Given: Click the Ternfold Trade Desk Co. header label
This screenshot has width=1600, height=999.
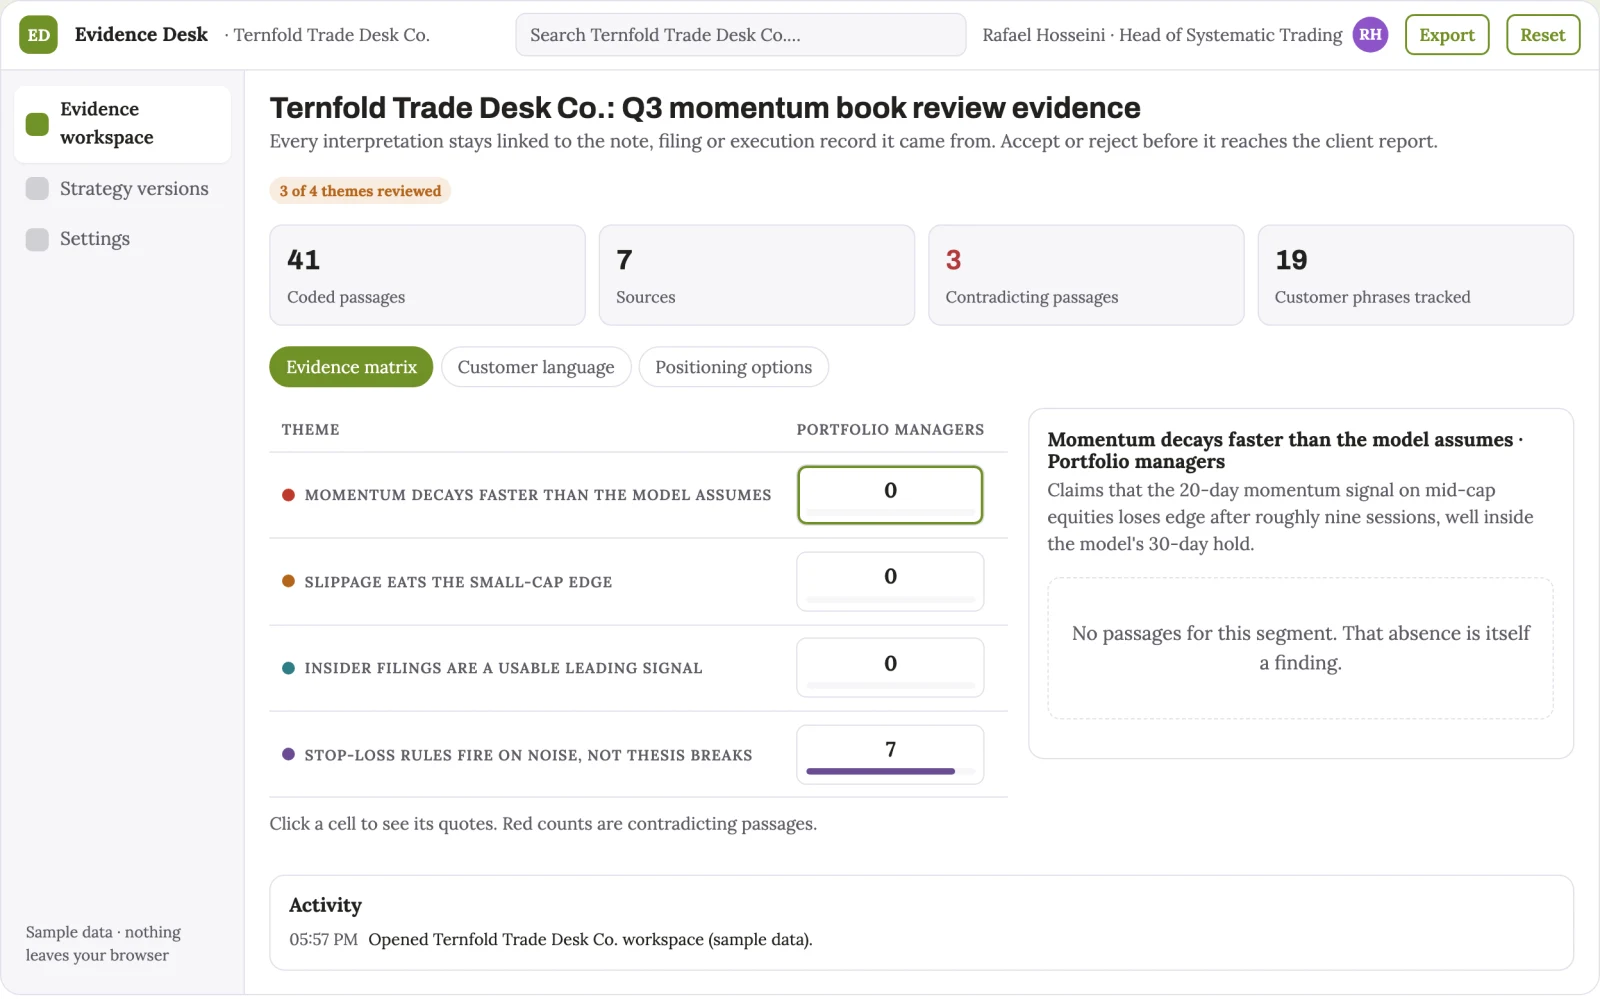Looking at the screenshot, I should tap(331, 35).
